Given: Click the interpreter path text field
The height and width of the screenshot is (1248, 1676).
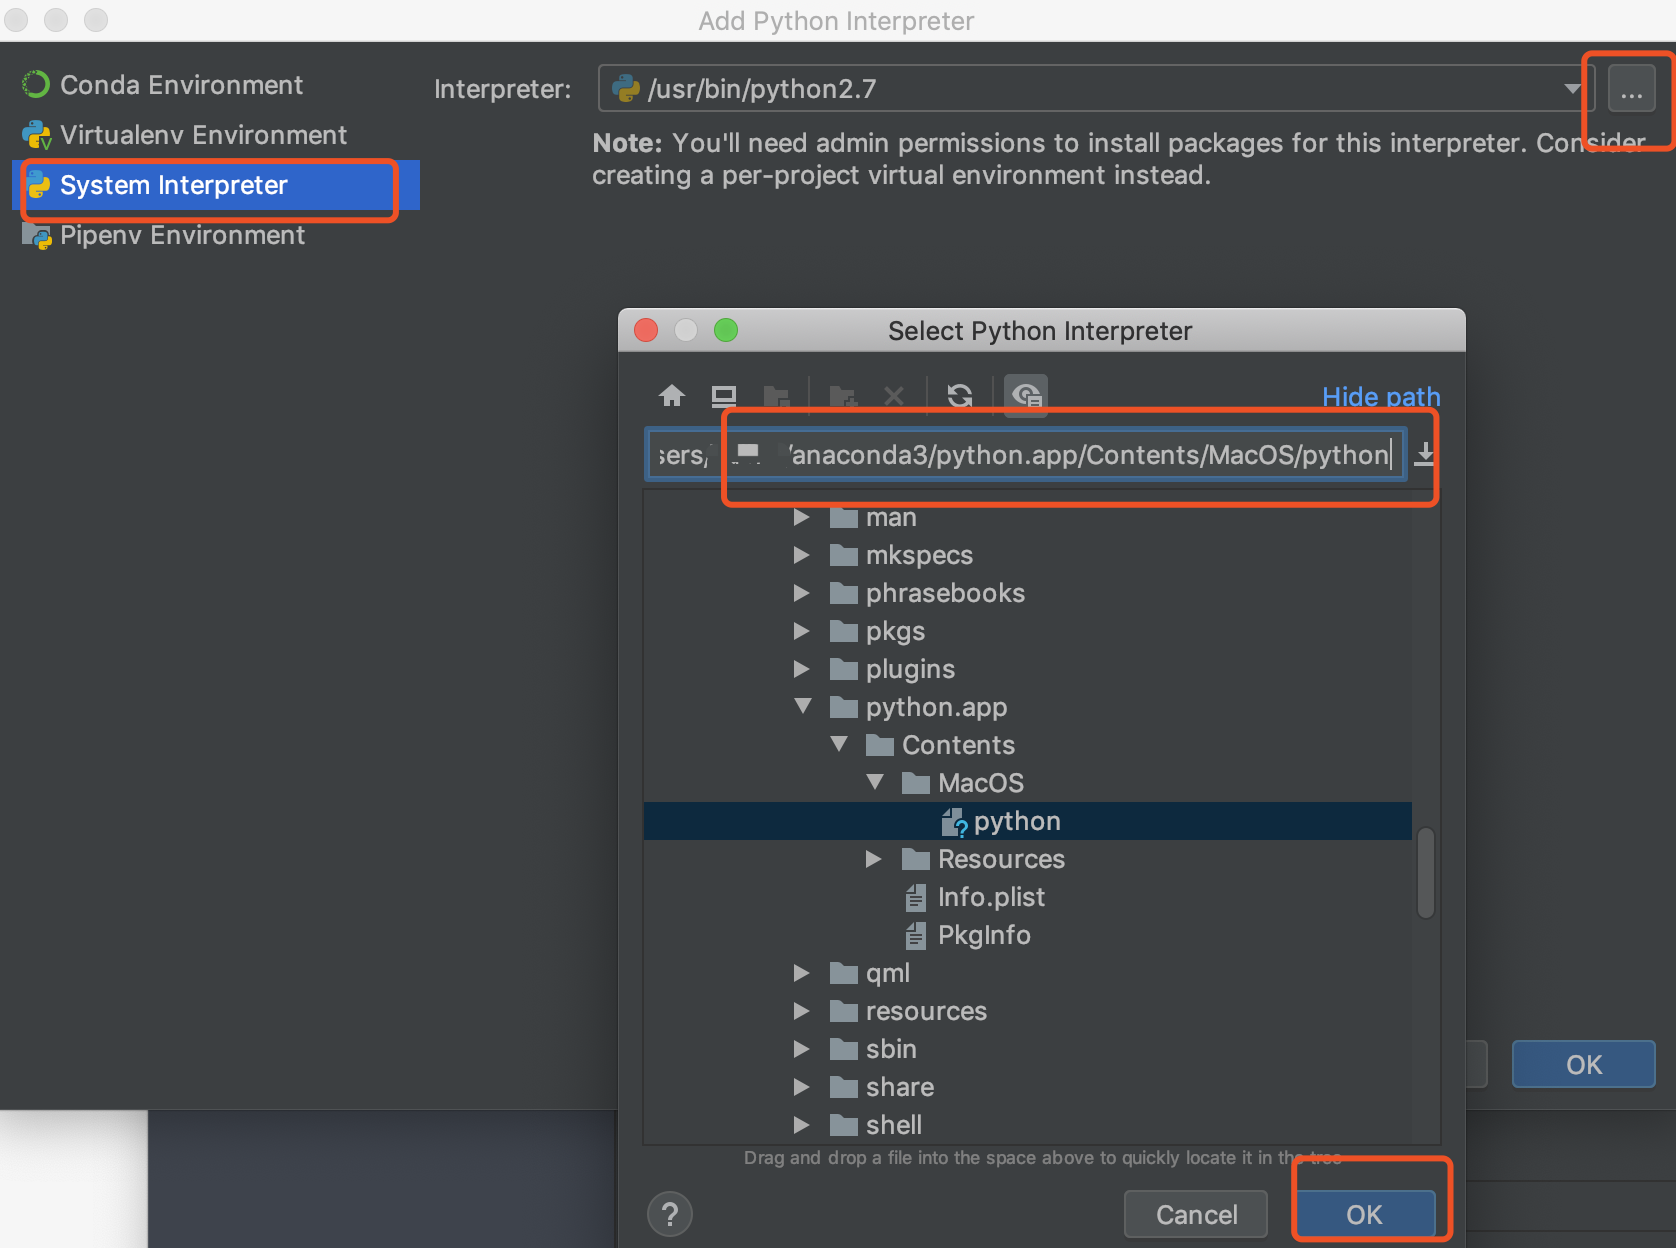Looking at the screenshot, I should 1025,455.
